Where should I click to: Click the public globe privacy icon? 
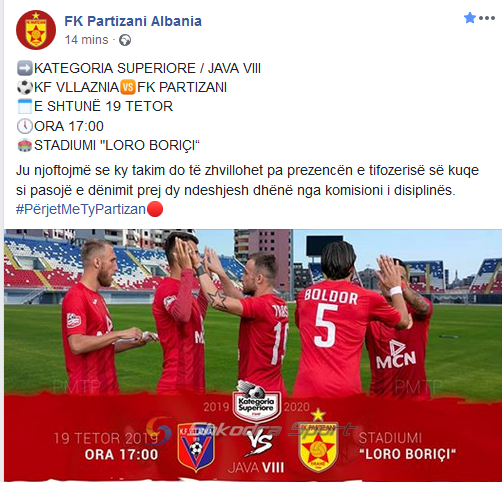pos(125,40)
